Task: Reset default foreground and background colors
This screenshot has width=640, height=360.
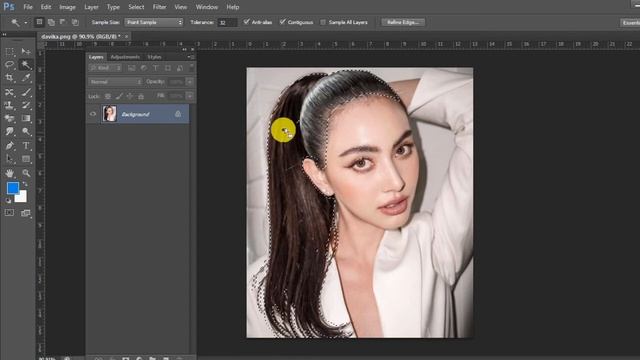Action: click(x=8, y=200)
